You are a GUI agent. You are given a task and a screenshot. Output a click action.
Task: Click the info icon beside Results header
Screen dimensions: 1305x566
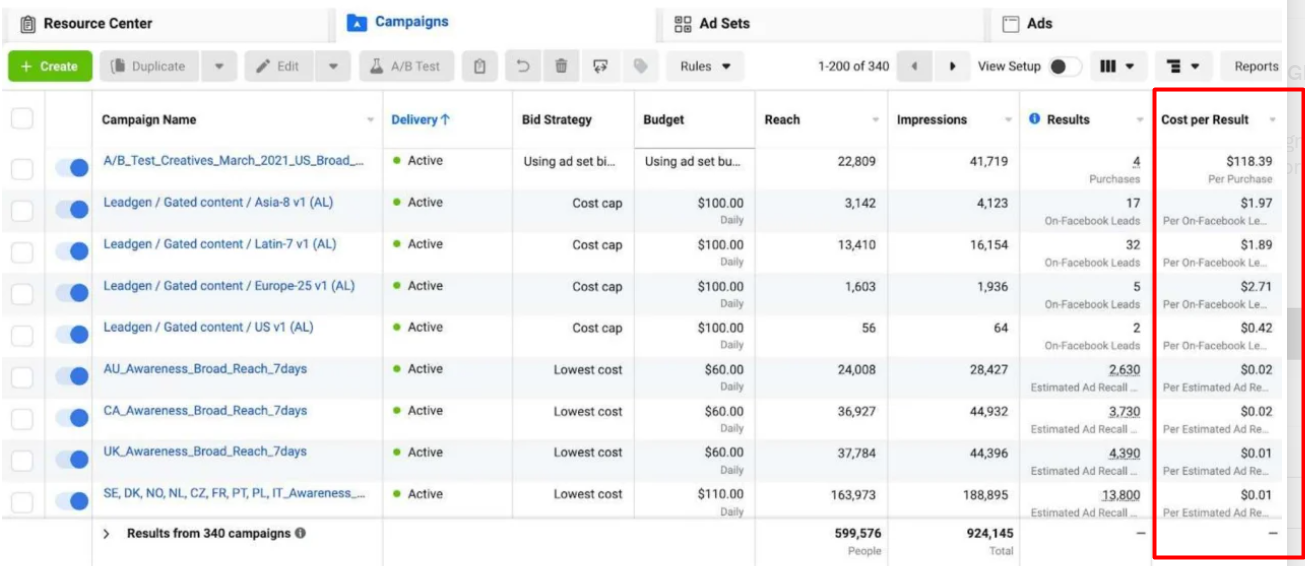1035,119
